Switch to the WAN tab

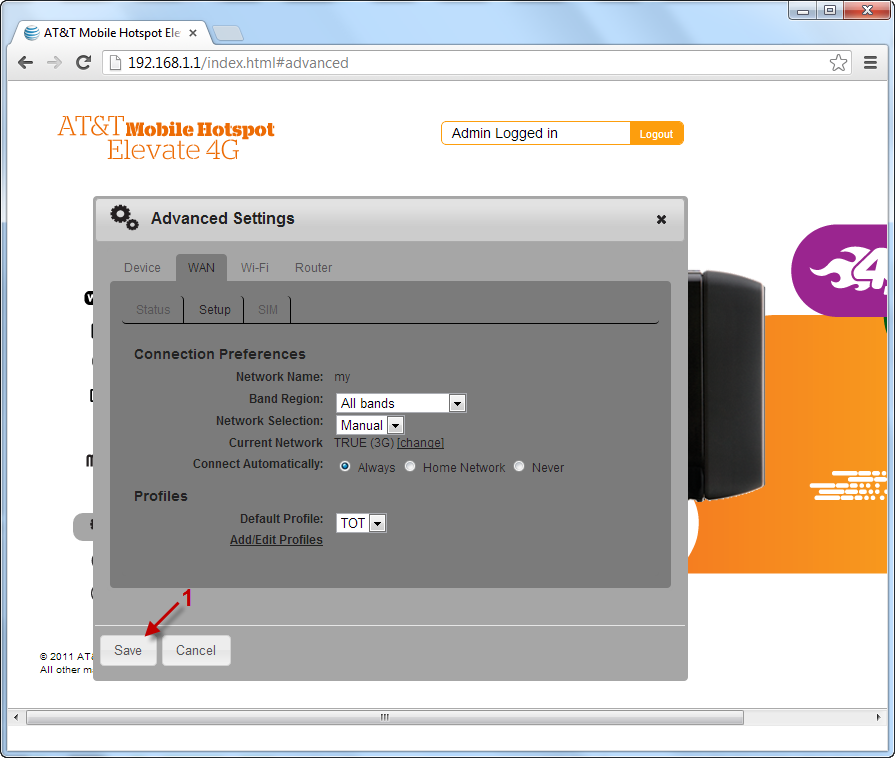click(x=201, y=268)
